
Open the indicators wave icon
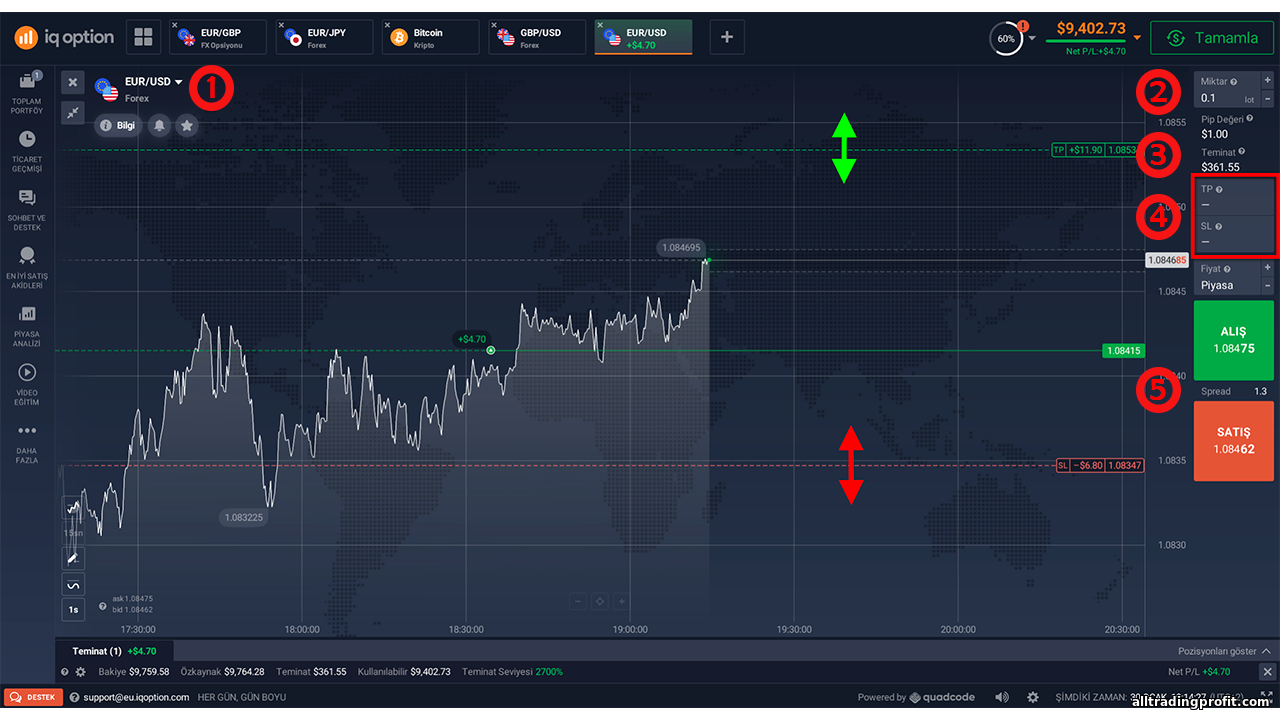(73, 585)
